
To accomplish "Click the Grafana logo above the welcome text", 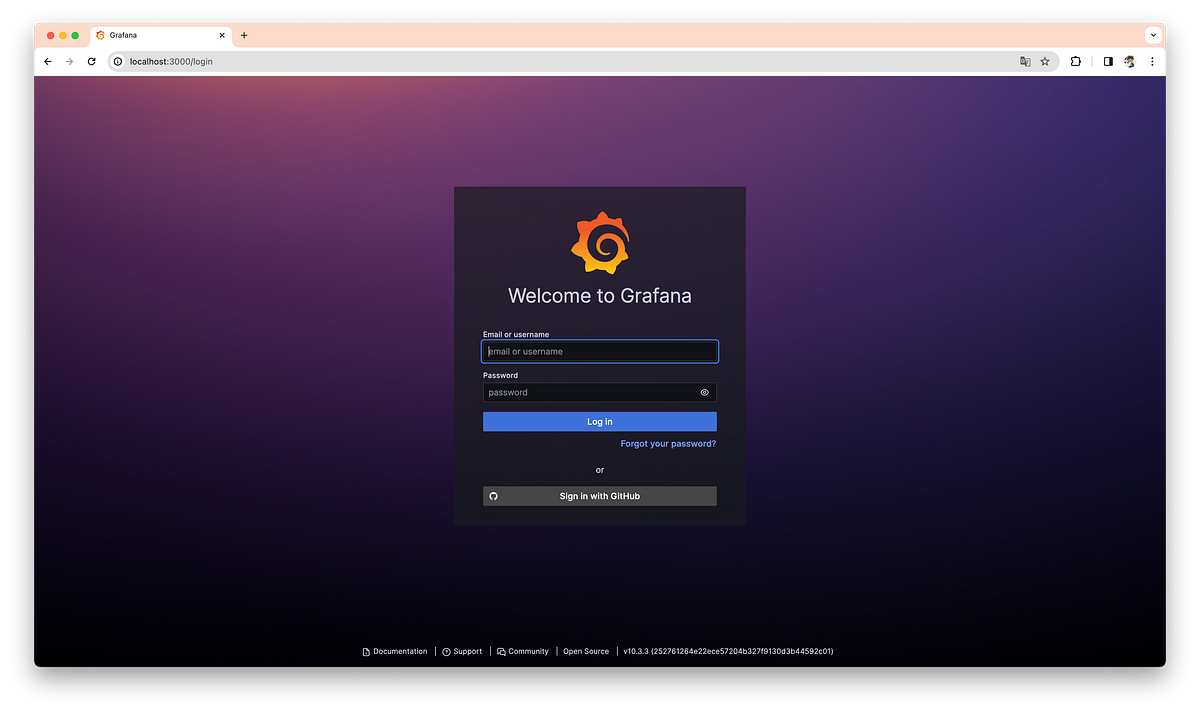I will (600, 241).
